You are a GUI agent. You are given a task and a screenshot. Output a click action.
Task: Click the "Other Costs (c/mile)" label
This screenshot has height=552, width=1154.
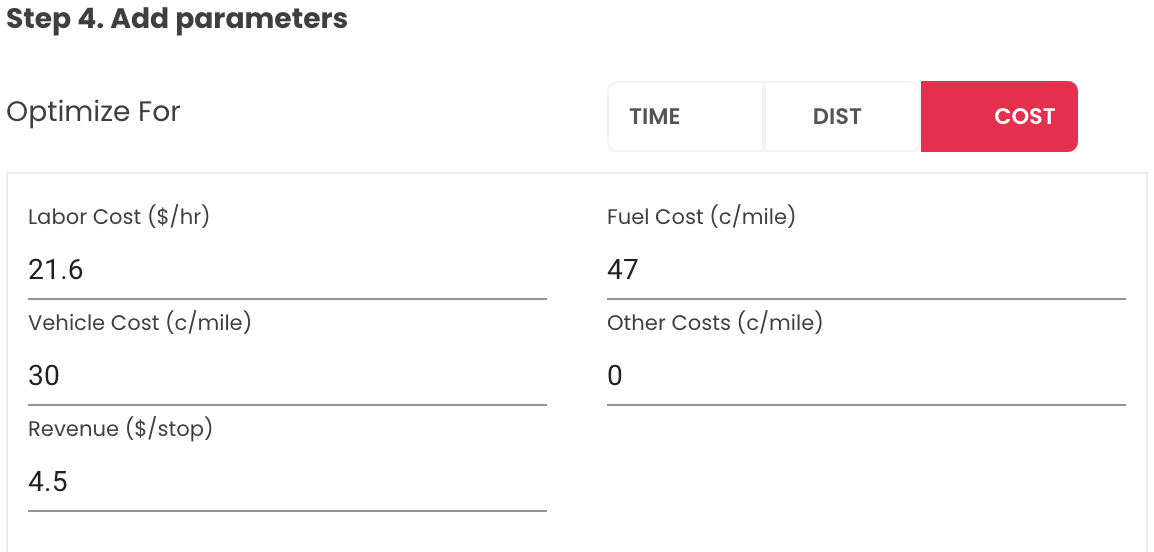pyautogui.click(x=714, y=323)
